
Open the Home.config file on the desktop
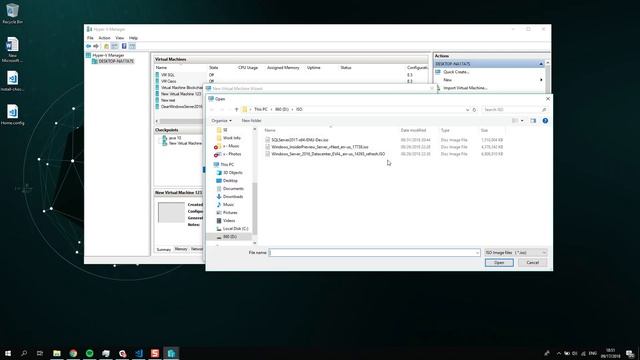coord(12,115)
